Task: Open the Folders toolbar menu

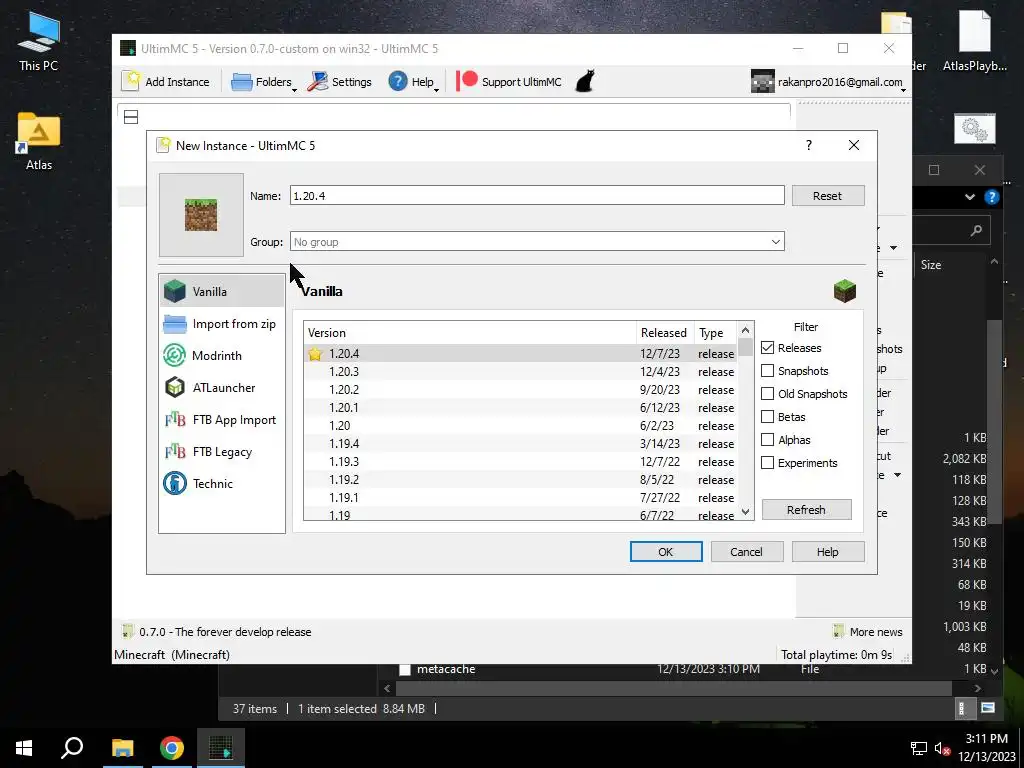Action: coord(263,82)
